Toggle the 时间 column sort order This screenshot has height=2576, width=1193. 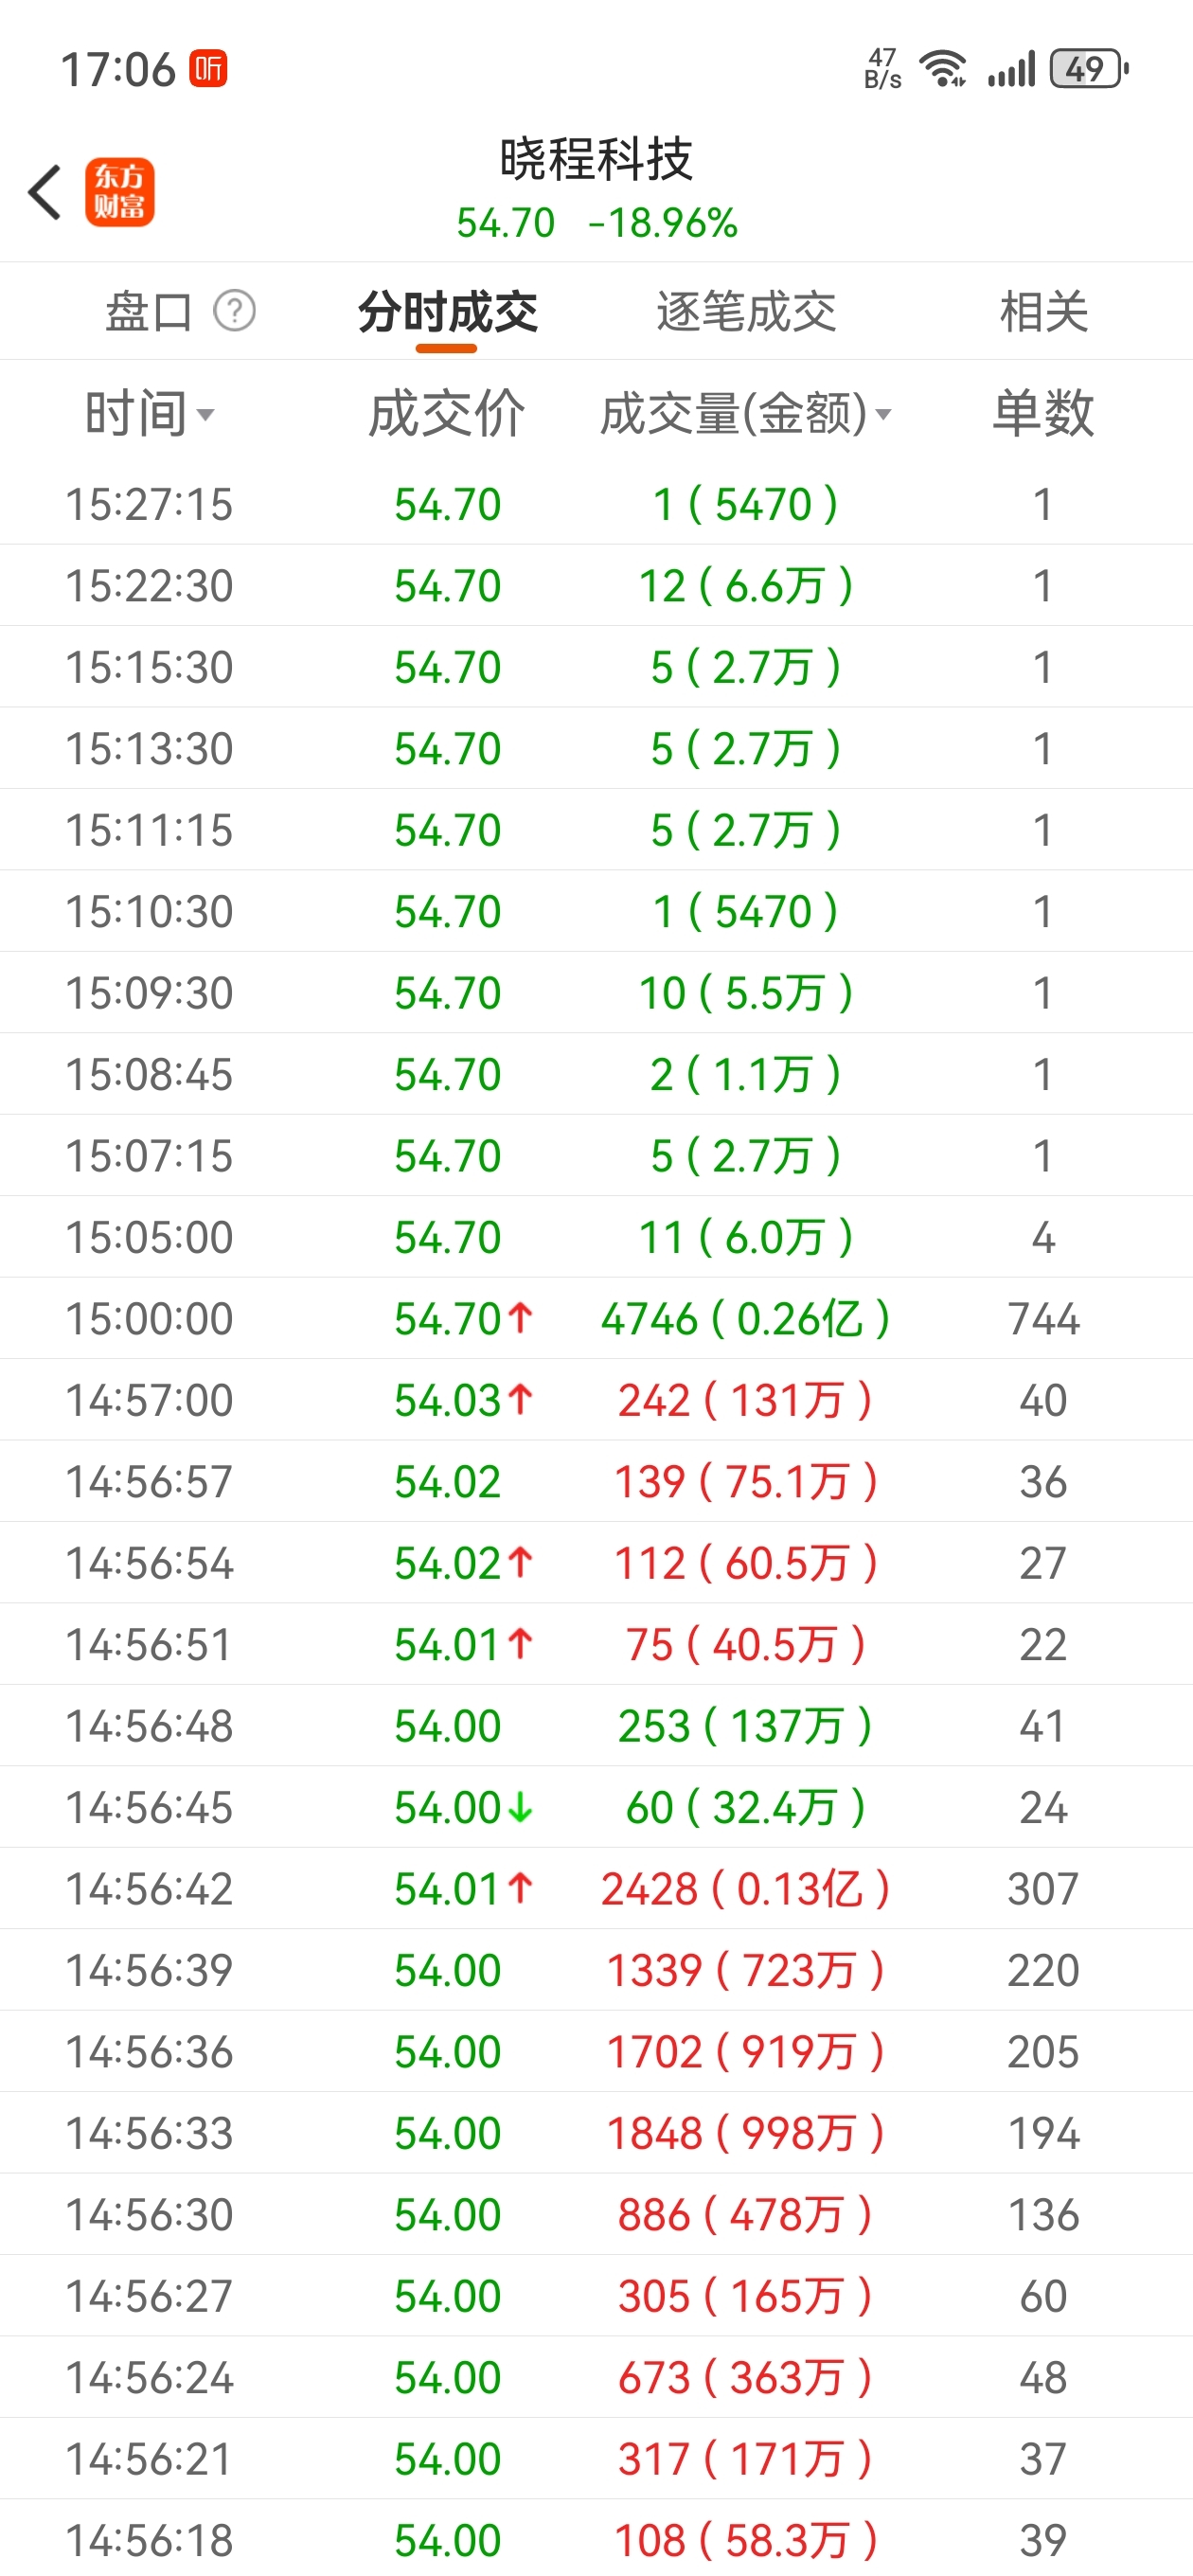tap(149, 414)
